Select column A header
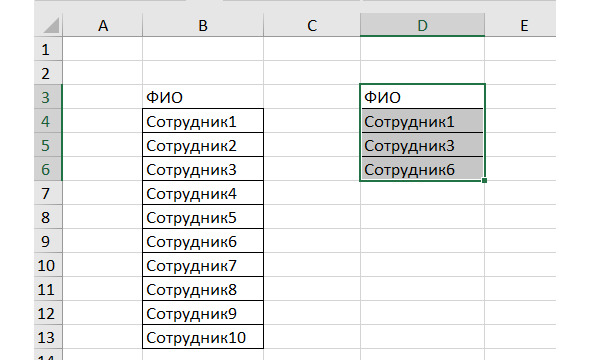 pos(103,25)
